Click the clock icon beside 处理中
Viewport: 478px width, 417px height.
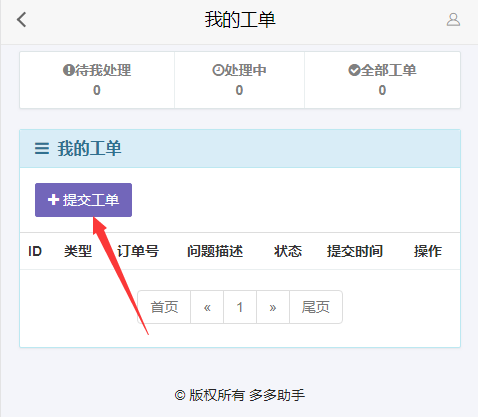218,70
